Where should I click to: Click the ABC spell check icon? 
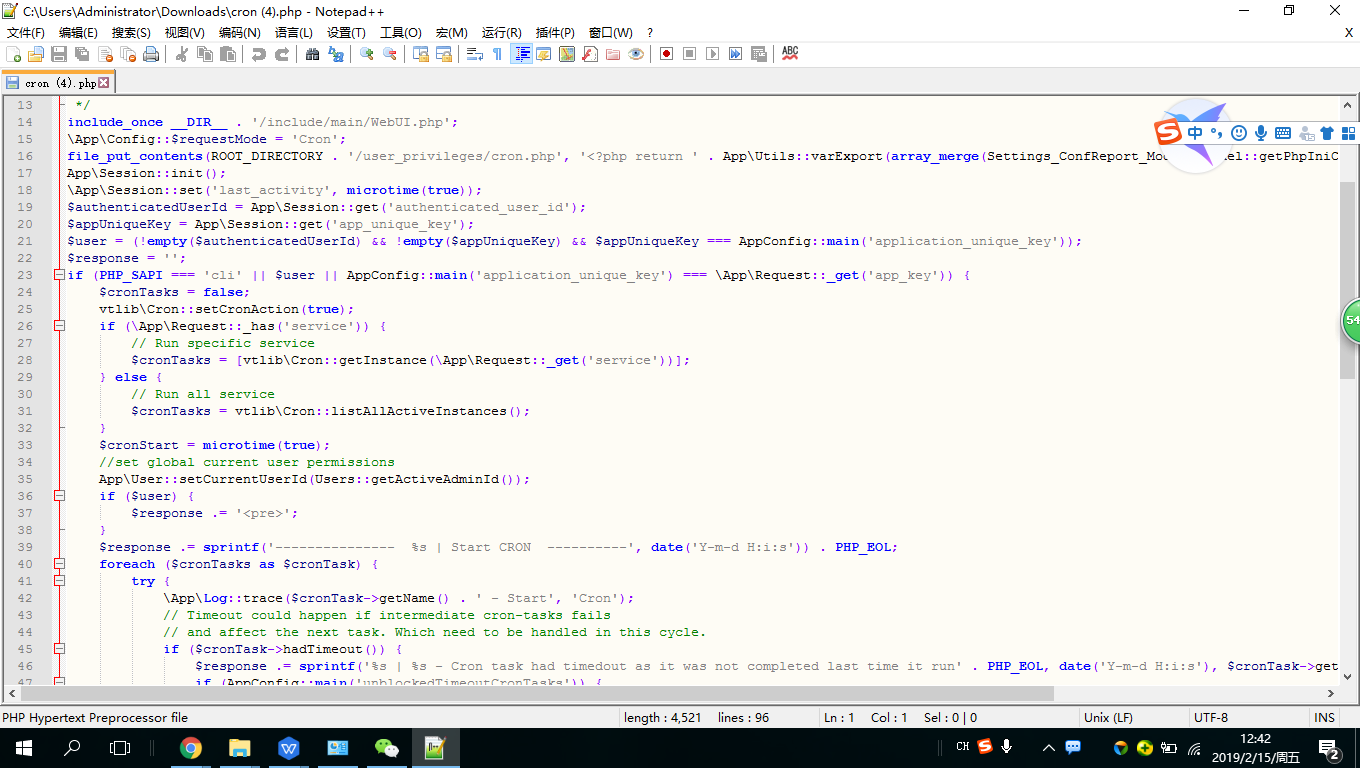coord(789,54)
